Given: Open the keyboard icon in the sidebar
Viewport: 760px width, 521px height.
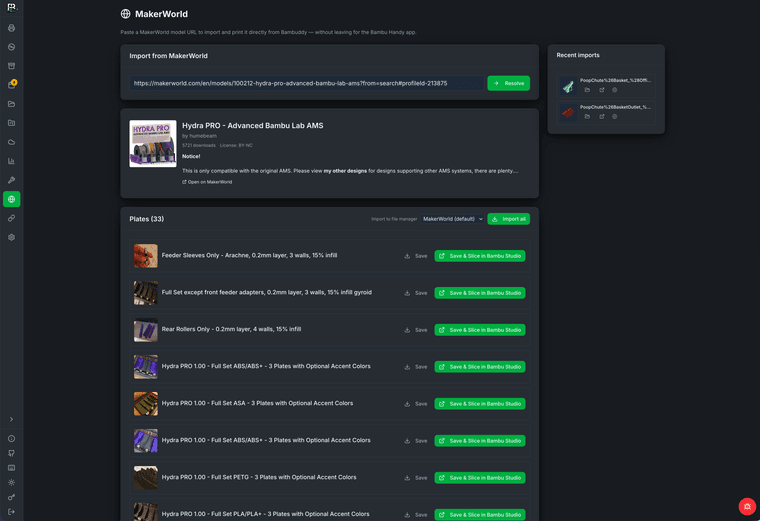Looking at the screenshot, I should point(11,468).
